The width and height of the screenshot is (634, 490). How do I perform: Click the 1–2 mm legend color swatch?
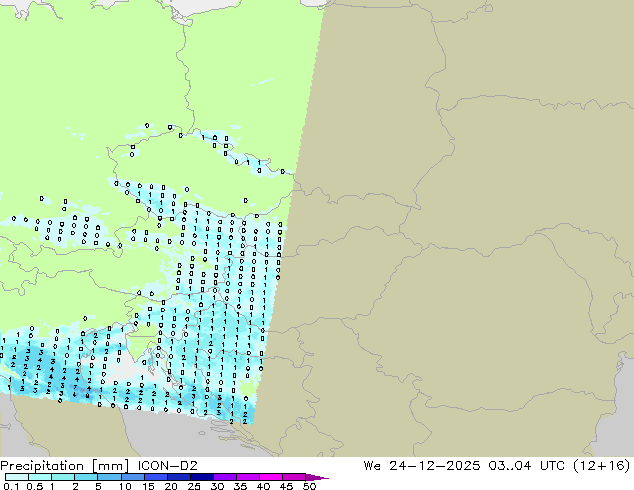point(63,477)
